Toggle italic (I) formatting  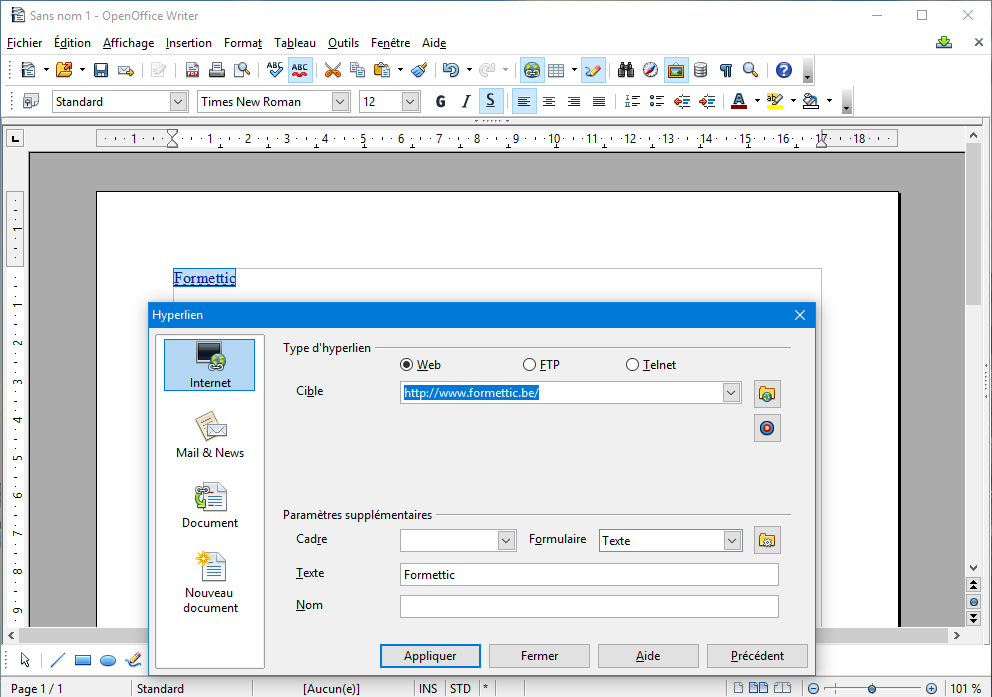pyautogui.click(x=466, y=101)
